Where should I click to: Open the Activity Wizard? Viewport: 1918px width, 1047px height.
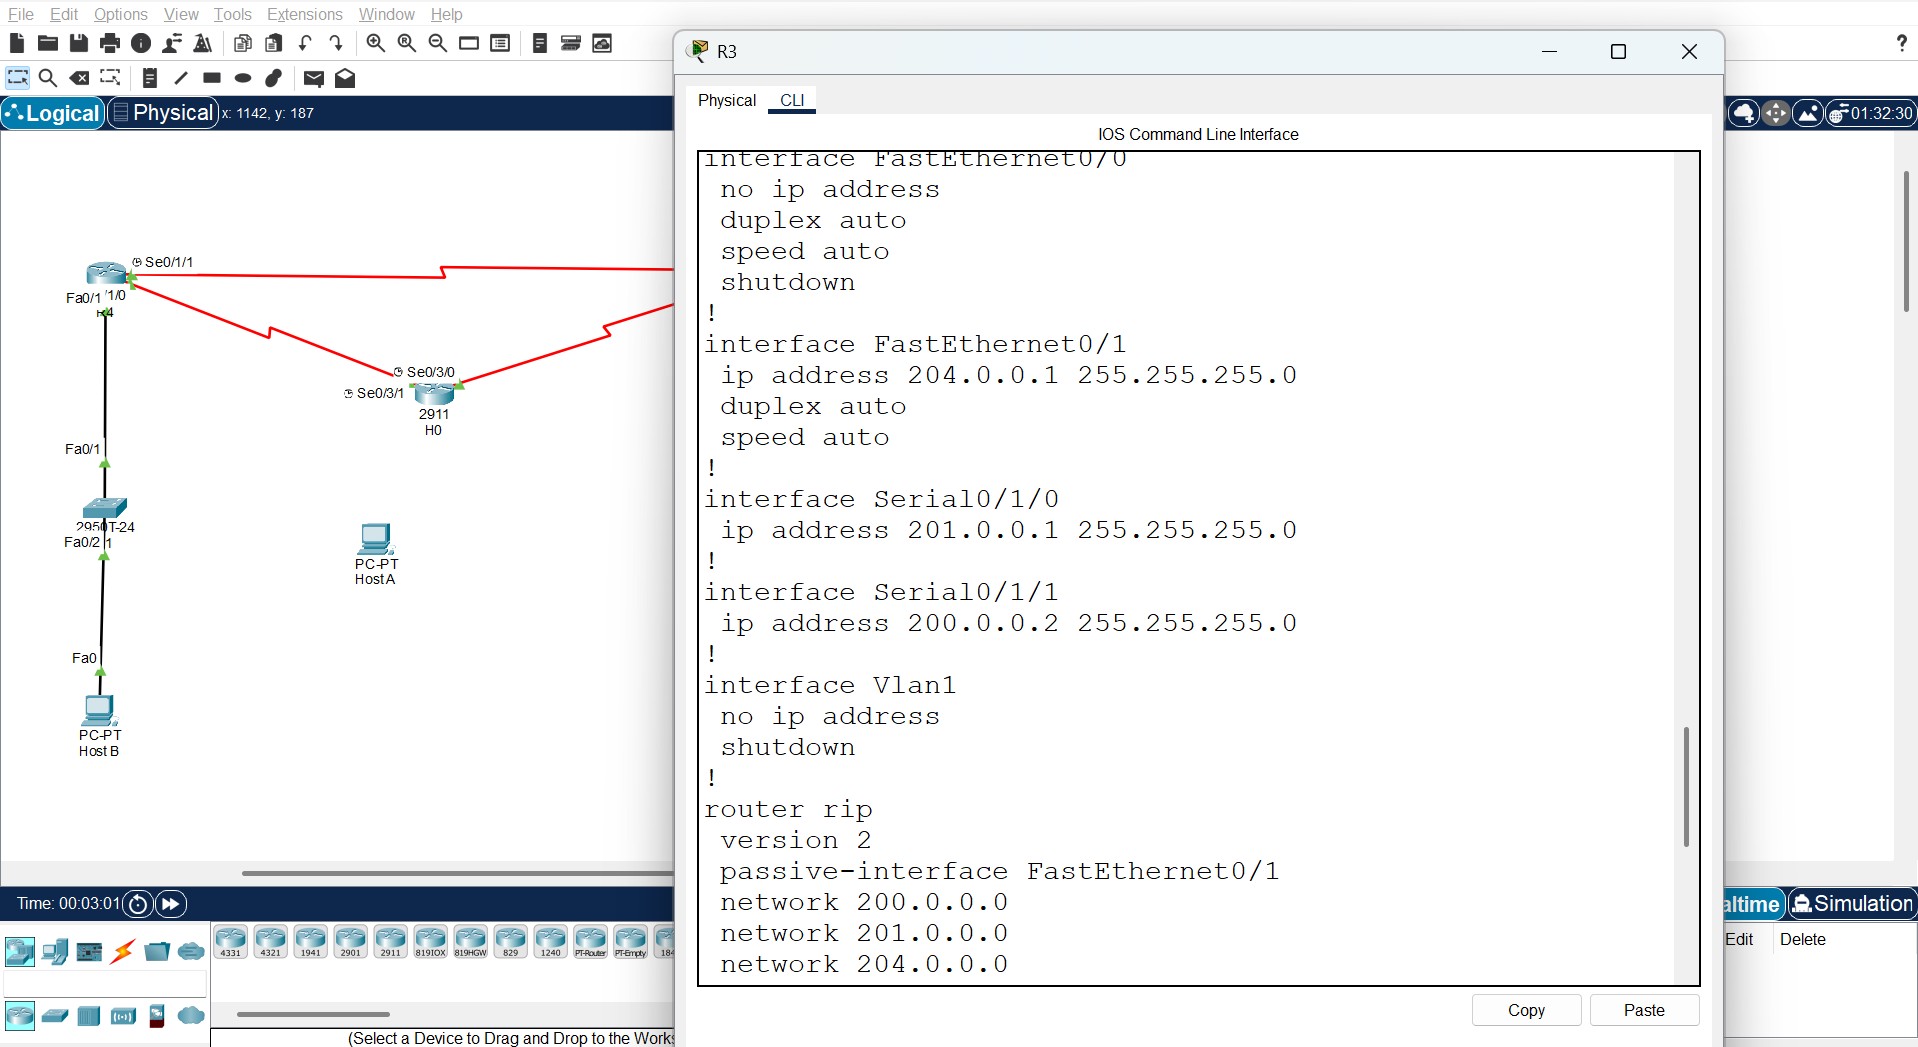click(203, 43)
